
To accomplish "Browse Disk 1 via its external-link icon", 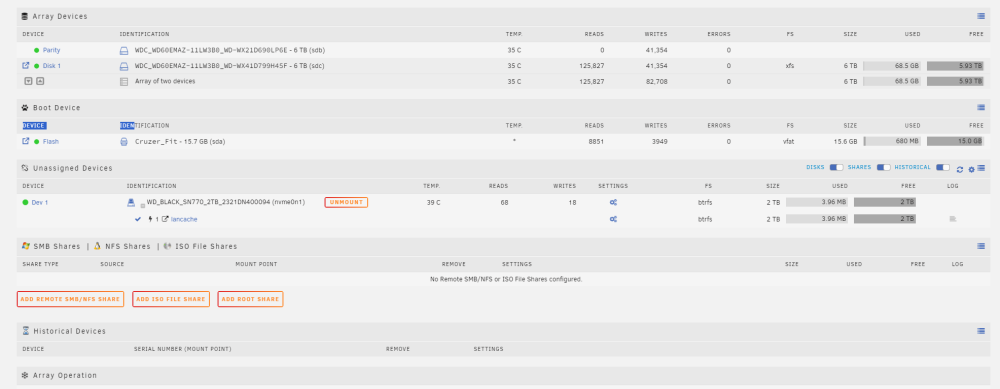I will pyautogui.click(x=26, y=65).
